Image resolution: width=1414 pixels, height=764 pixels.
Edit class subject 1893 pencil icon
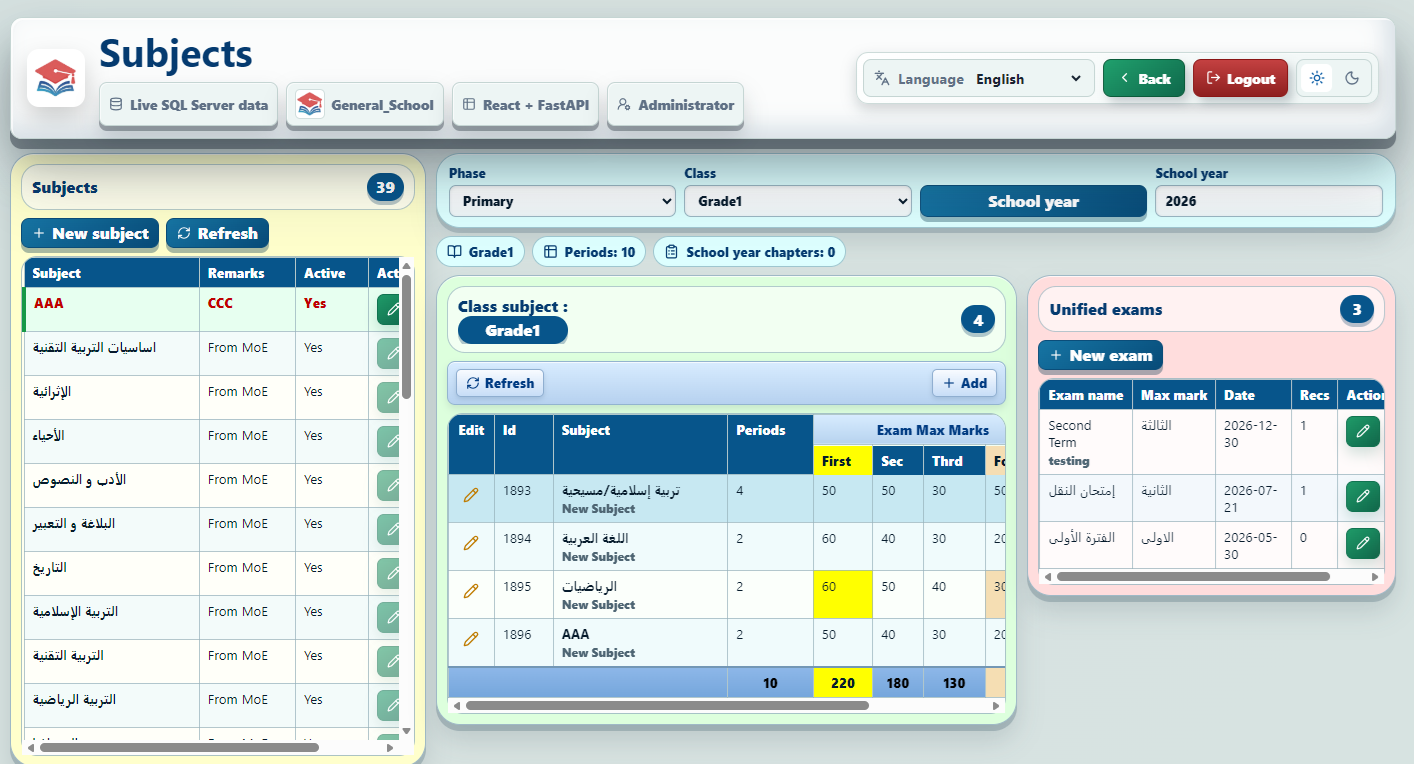click(x=471, y=495)
